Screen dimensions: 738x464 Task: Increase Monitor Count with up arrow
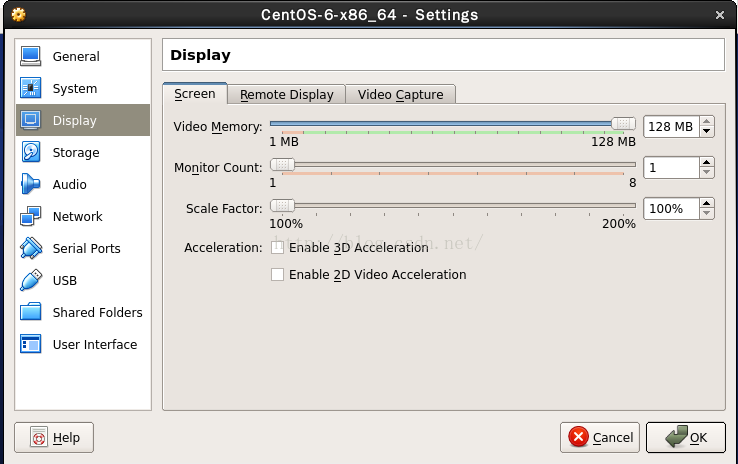point(706,162)
